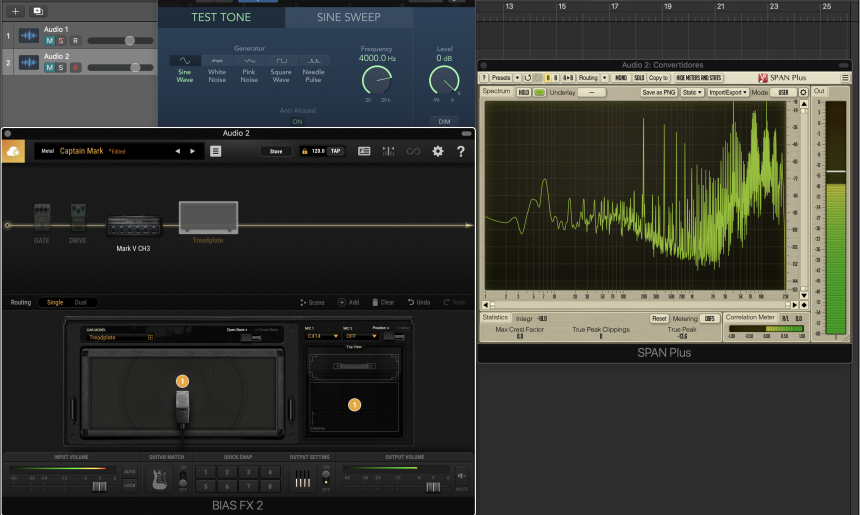The width and height of the screenshot is (860, 515).
Task: Select the Mark V CH3 amp head
Action: (134, 226)
